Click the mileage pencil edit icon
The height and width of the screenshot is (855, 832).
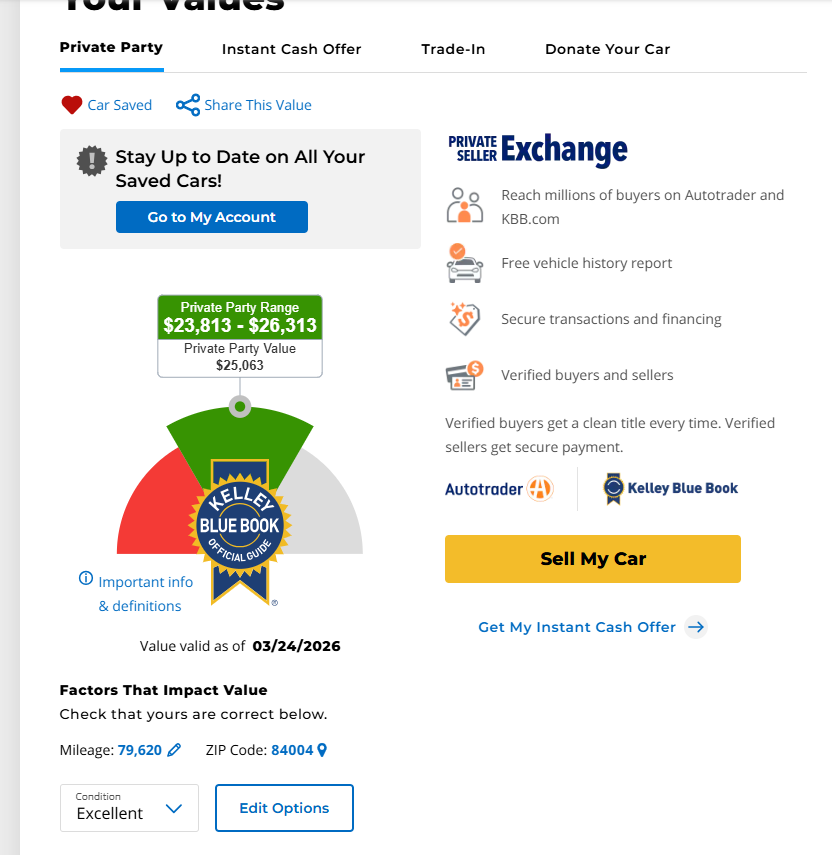click(x=174, y=750)
